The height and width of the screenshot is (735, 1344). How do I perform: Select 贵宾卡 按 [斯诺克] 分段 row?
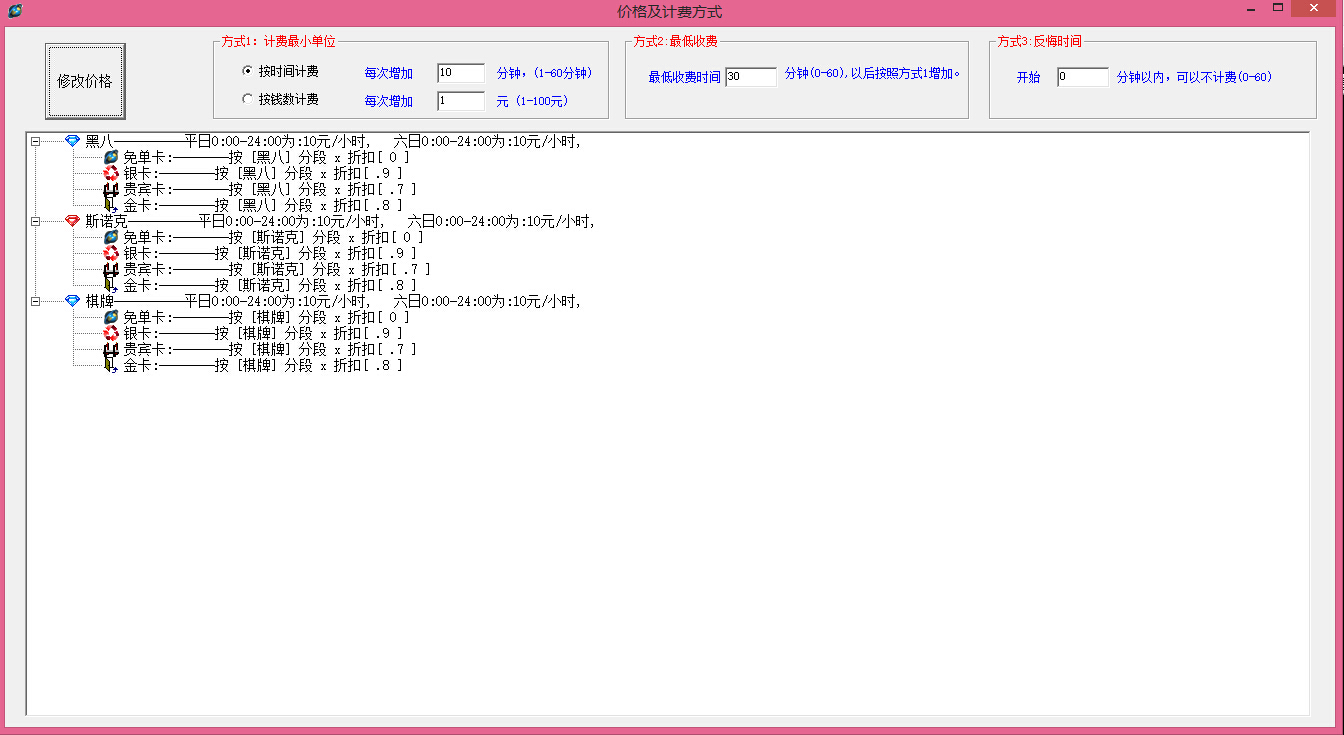click(x=277, y=269)
